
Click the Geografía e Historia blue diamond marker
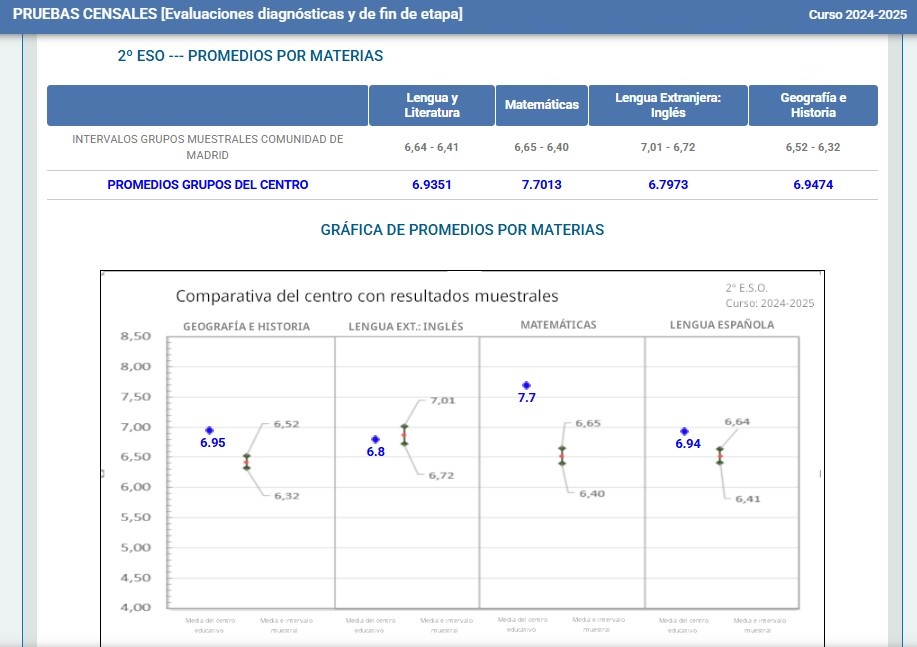(x=210, y=430)
